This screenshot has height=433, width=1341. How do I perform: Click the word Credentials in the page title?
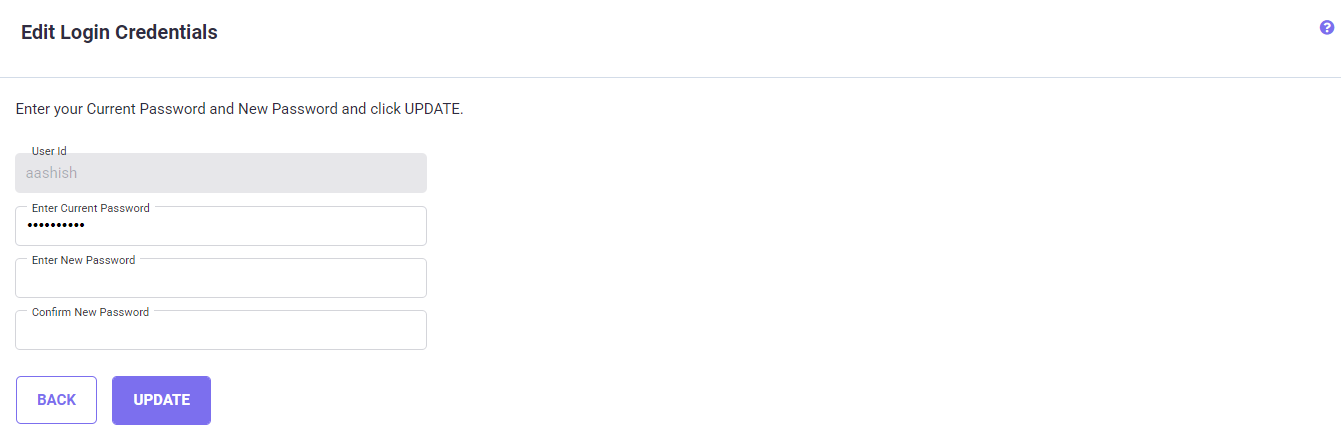coord(166,33)
